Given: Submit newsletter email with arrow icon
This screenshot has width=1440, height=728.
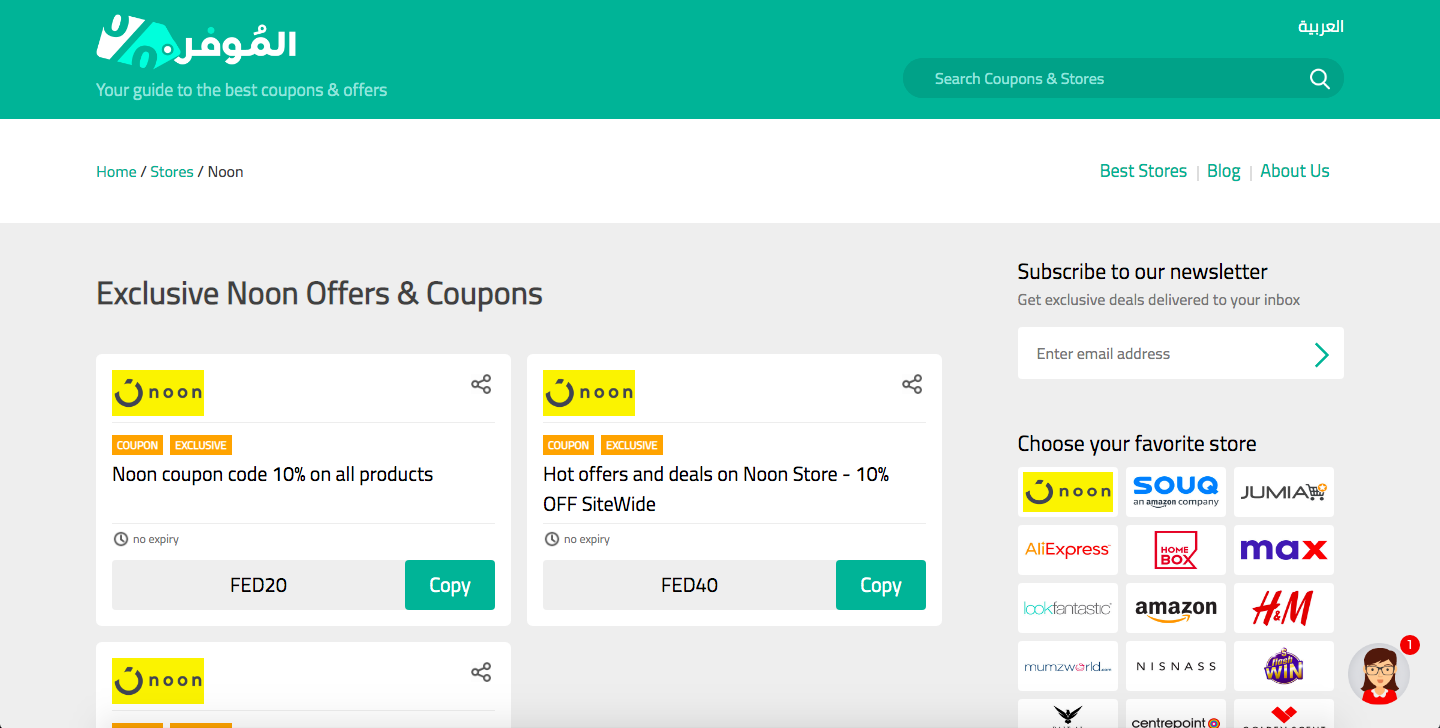Looking at the screenshot, I should [x=1321, y=354].
